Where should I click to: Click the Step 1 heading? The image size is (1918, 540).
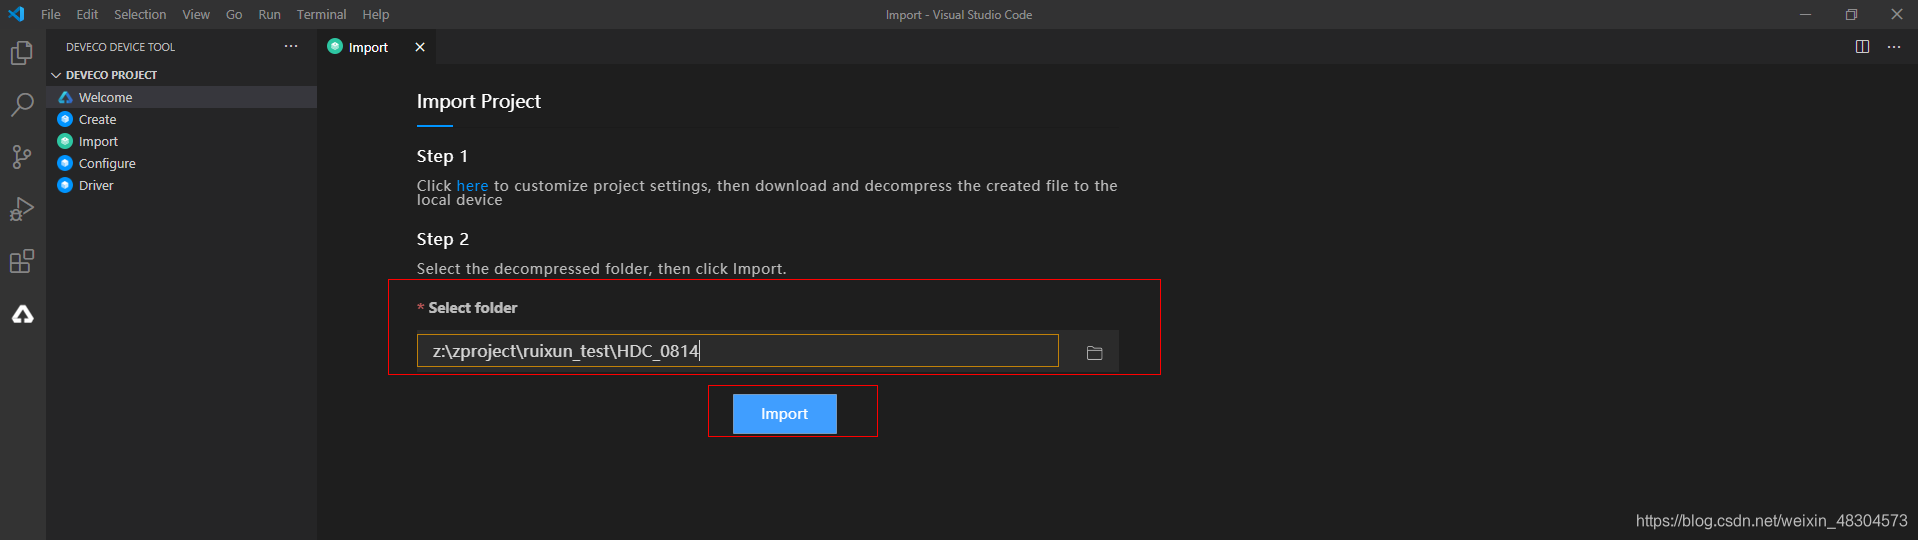(x=442, y=156)
